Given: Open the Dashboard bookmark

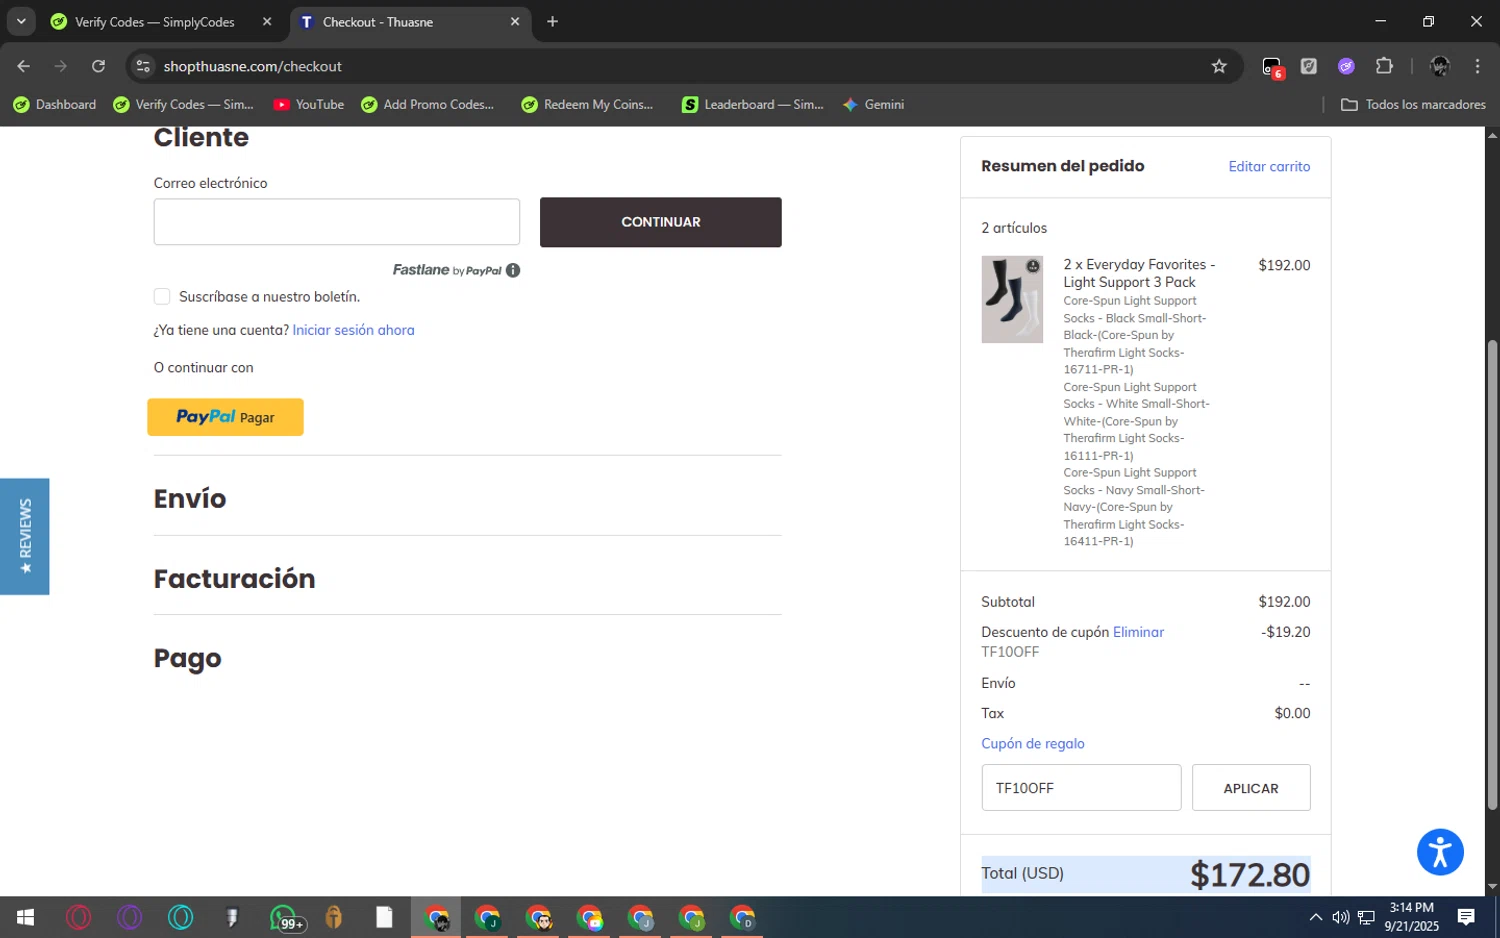Looking at the screenshot, I should [x=55, y=104].
